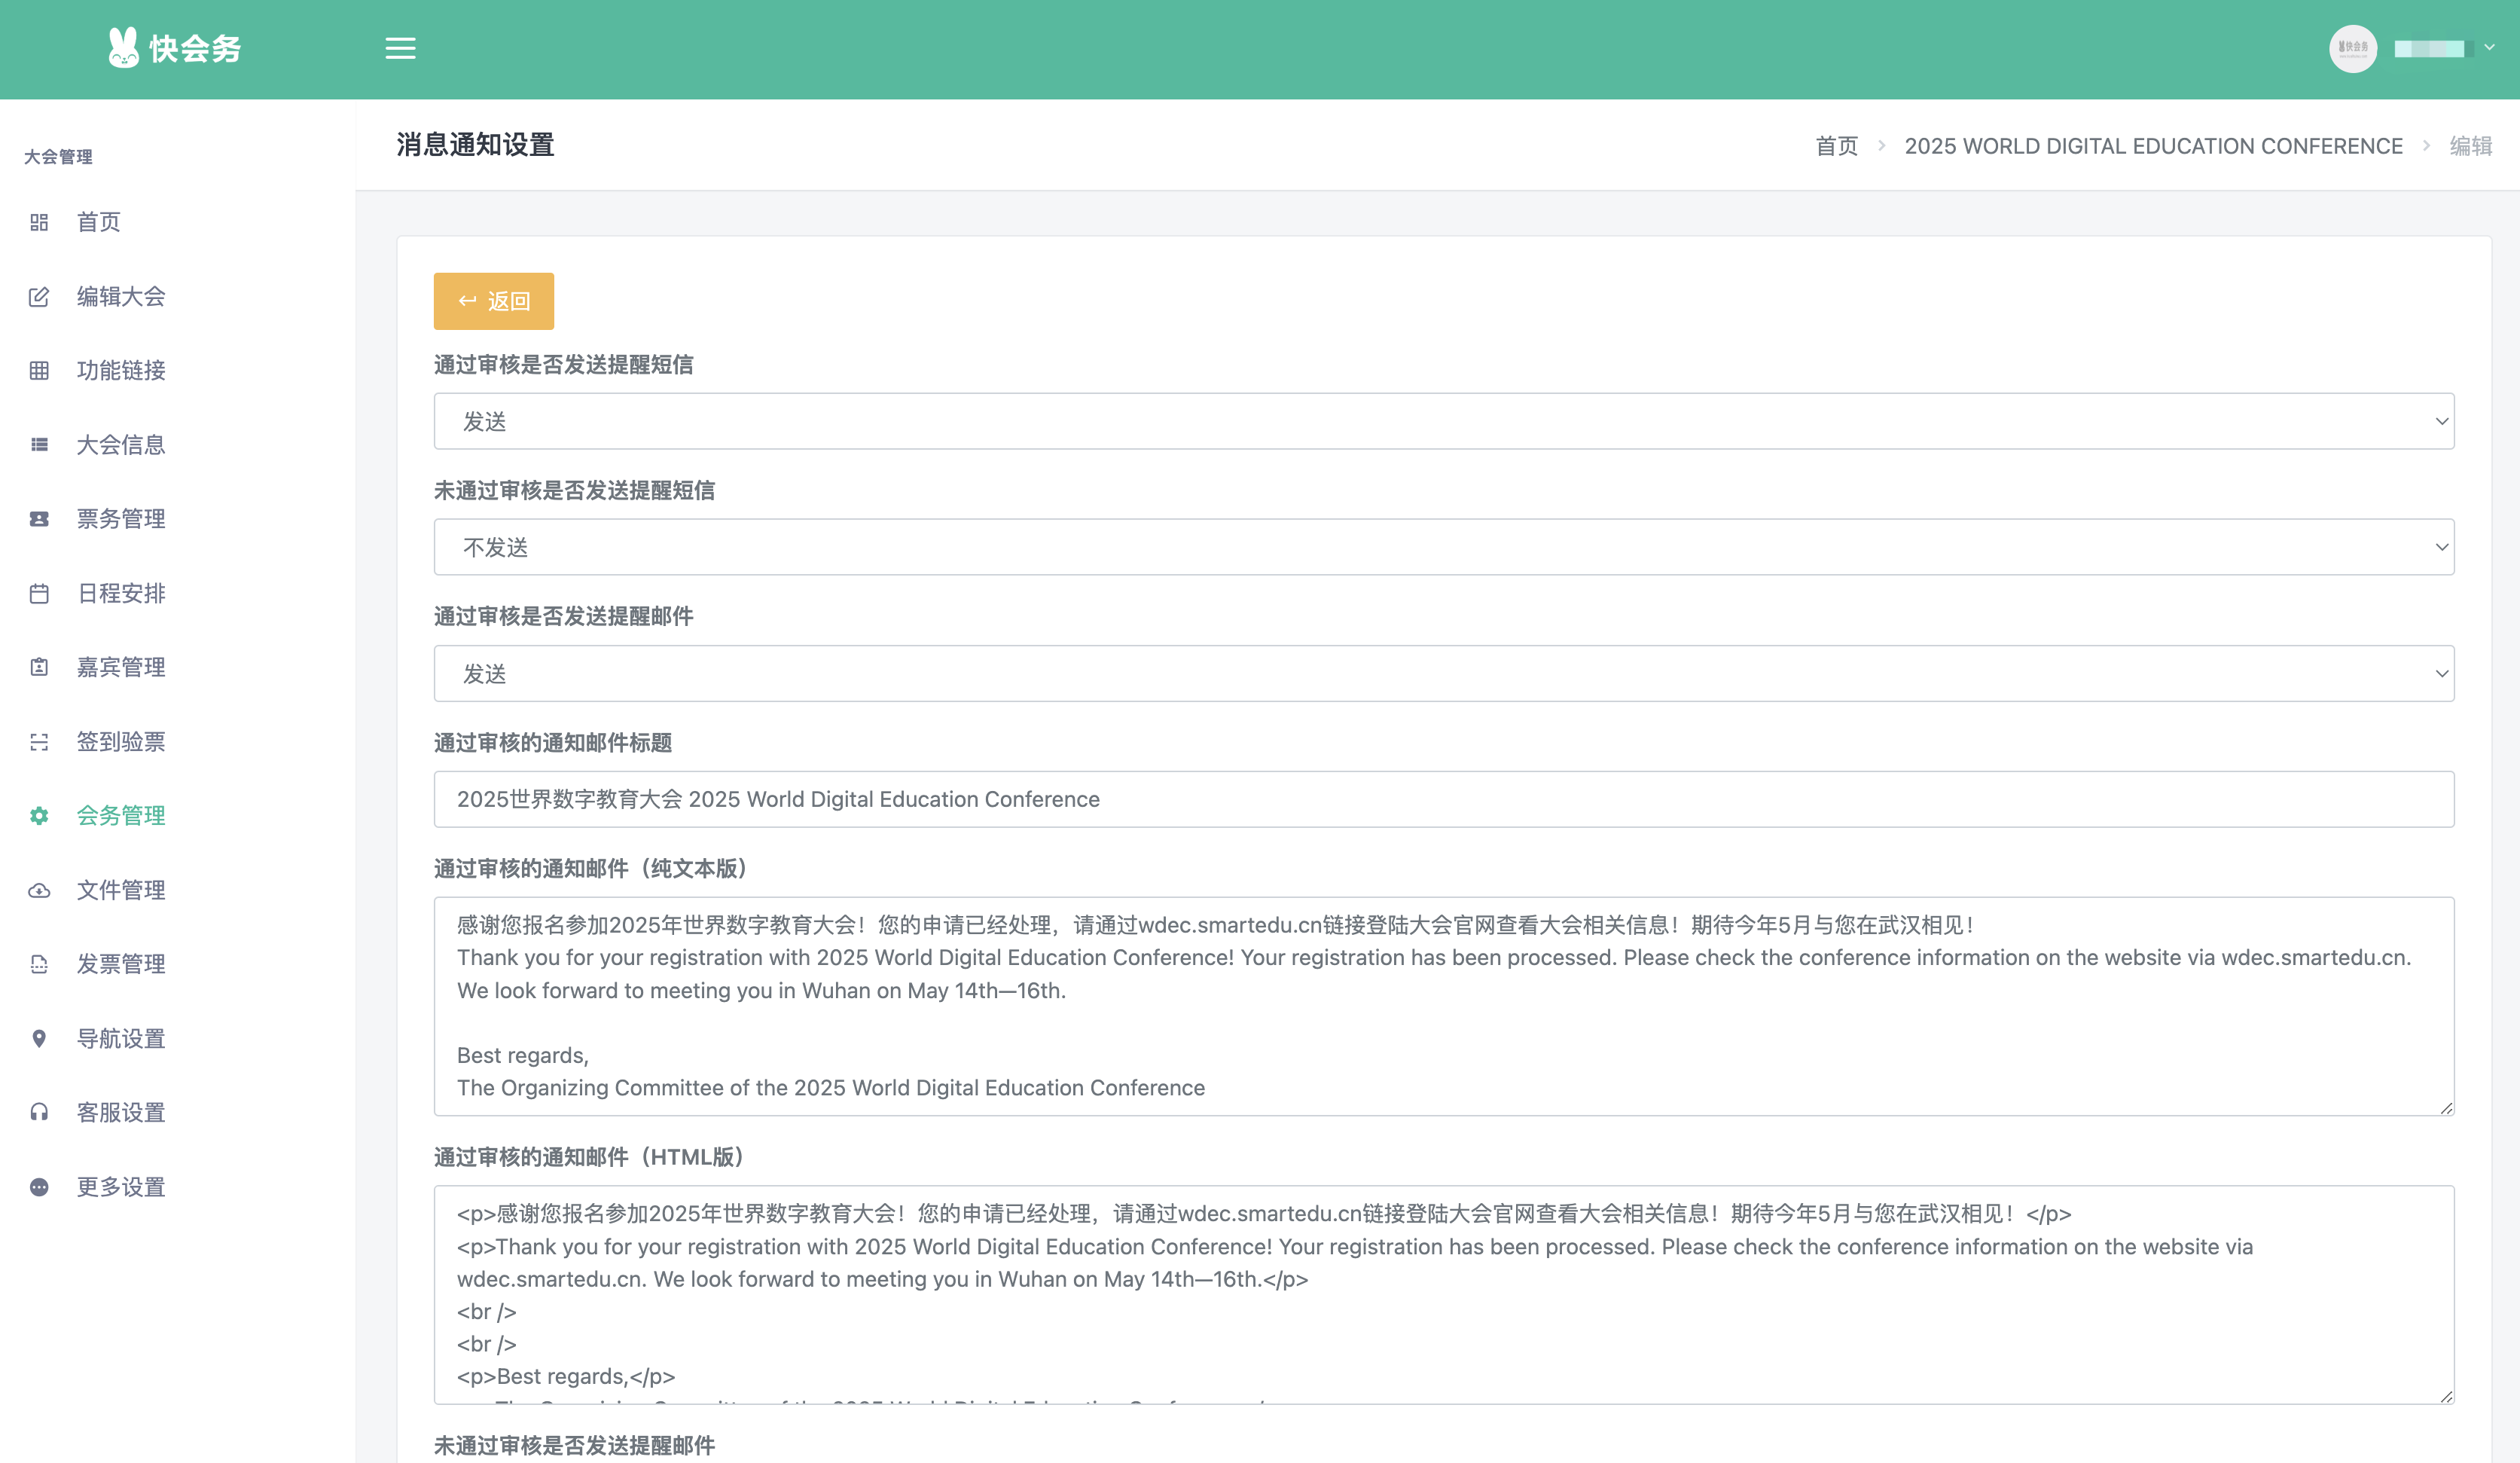Click the 日程安排 calendar icon
This screenshot has height=1463, width=2520.
point(39,593)
